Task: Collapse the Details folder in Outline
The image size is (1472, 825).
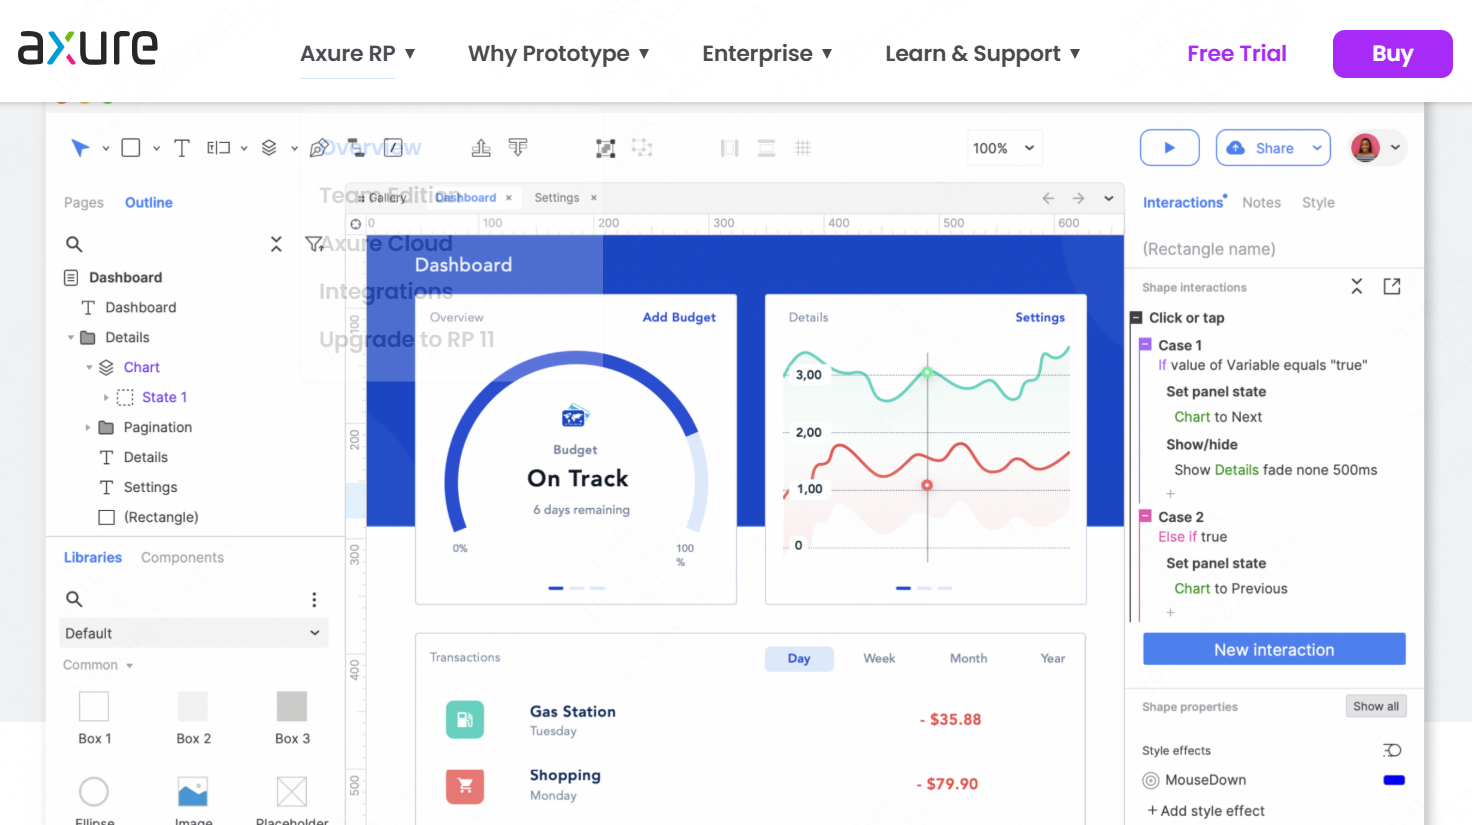Action: tap(71, 338)
